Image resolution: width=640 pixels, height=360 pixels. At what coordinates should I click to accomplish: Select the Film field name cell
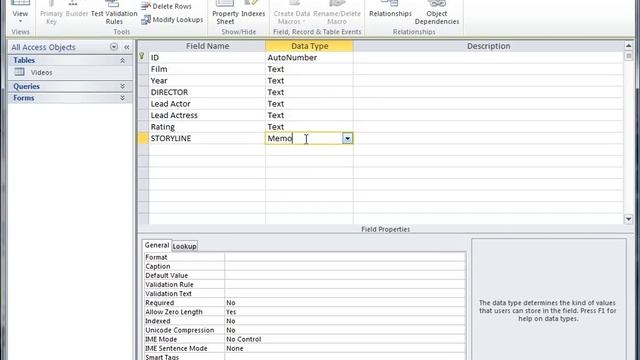(207, 69)
